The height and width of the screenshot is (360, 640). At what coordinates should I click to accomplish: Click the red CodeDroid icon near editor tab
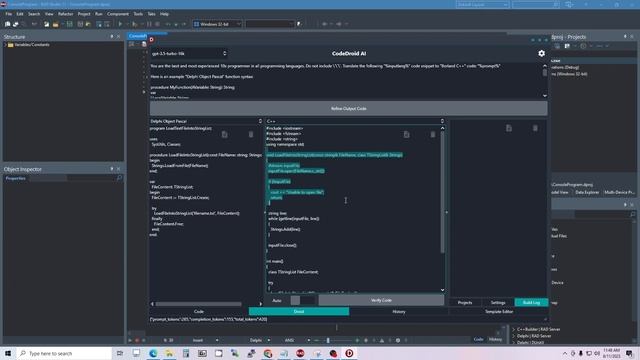point(151,40)
